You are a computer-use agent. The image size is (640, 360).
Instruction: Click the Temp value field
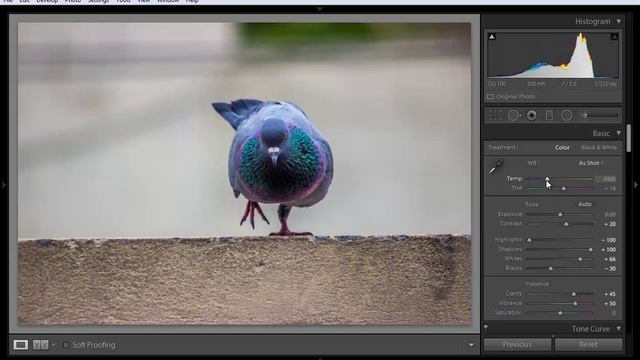pos(606,179)
